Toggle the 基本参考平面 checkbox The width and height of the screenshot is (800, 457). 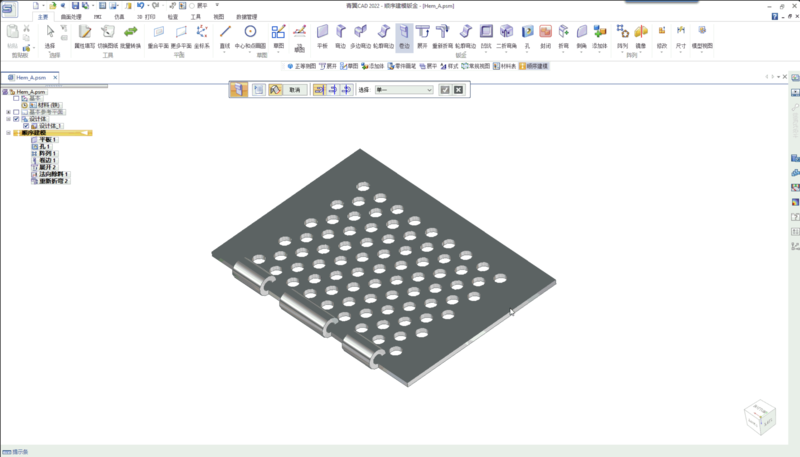coord(15,111)
